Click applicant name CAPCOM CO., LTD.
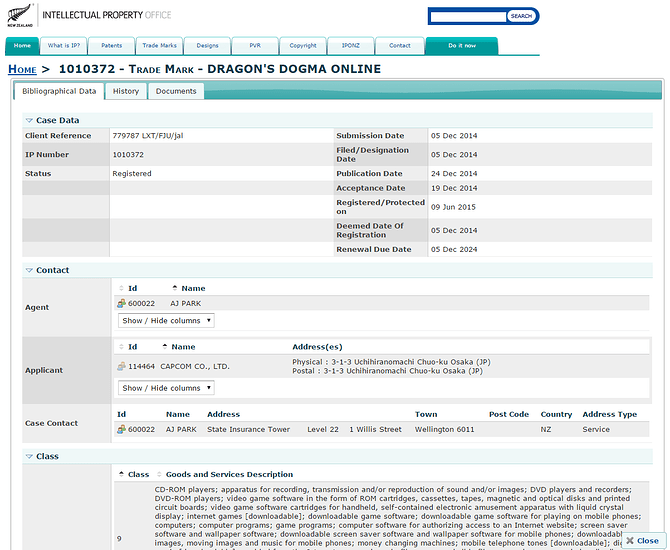Viewport: 670px width, 550px height. [195, 367]
